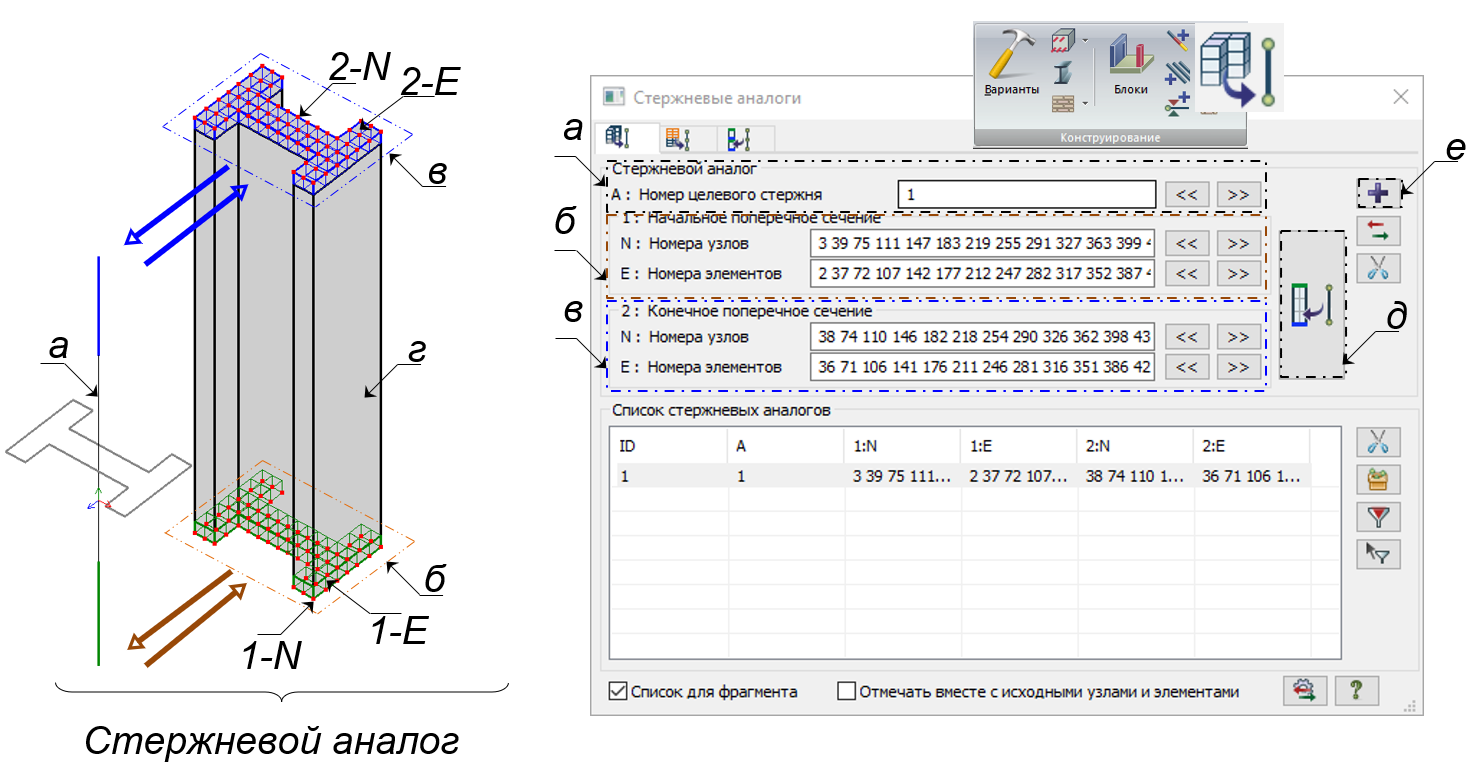Click the Номер целевого стержня input field
This screenshot has width=1479, height=781.
(x=1026, y=194)
